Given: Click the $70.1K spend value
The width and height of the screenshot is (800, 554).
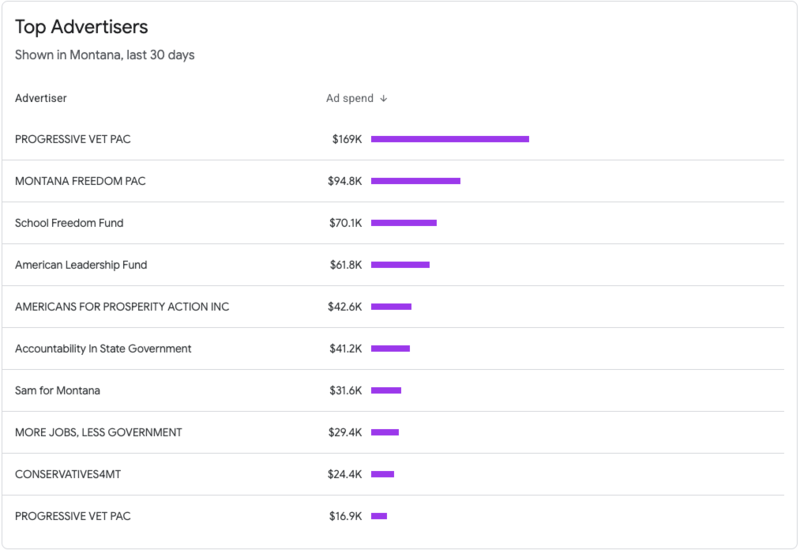Looking at the screenshot, I should [345, 223].
